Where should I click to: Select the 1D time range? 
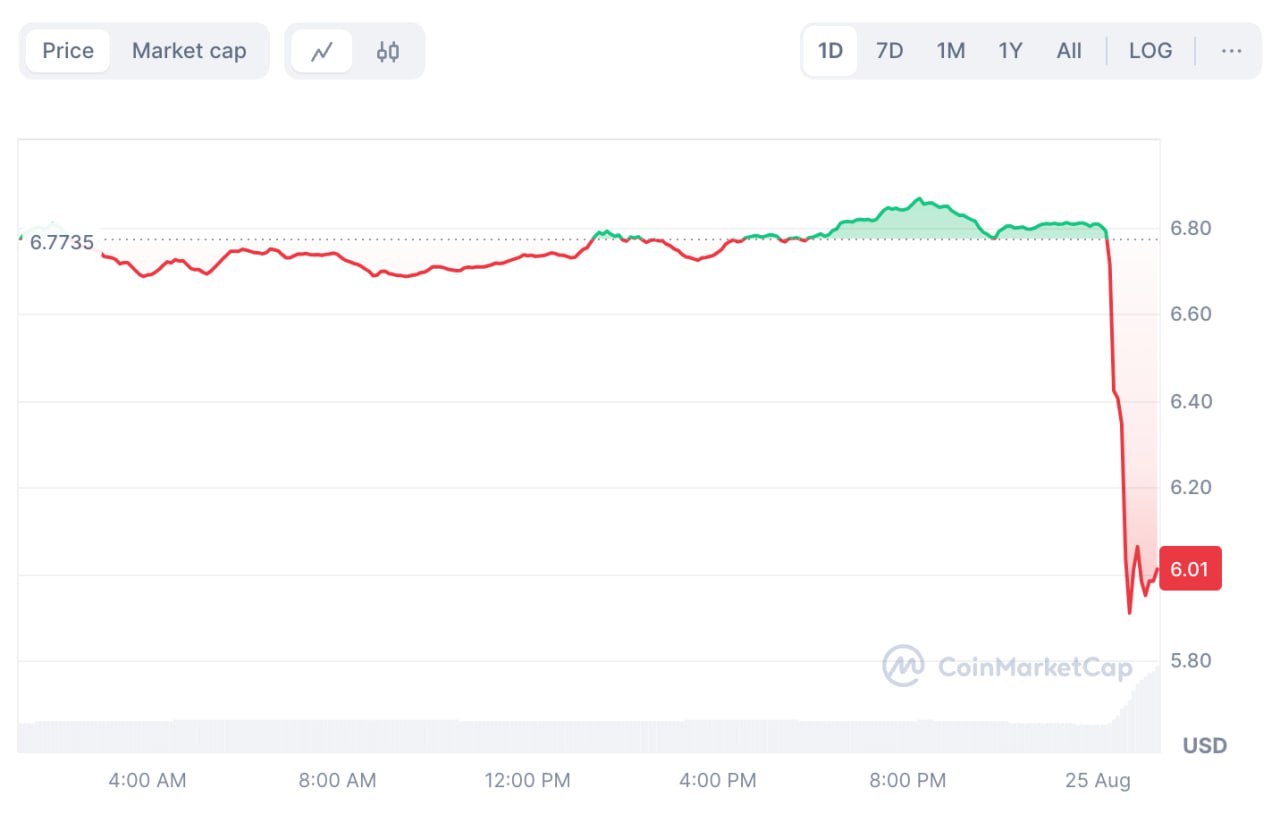830,51
